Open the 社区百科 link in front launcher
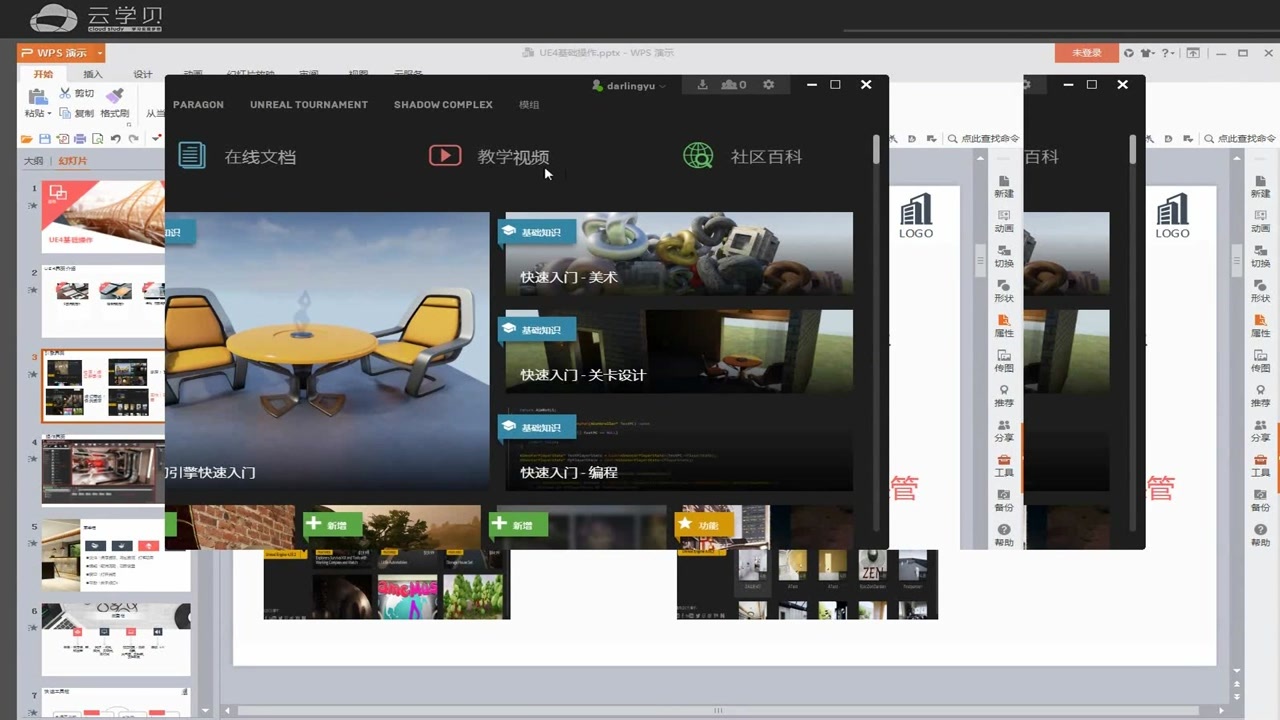 point(766,157)
